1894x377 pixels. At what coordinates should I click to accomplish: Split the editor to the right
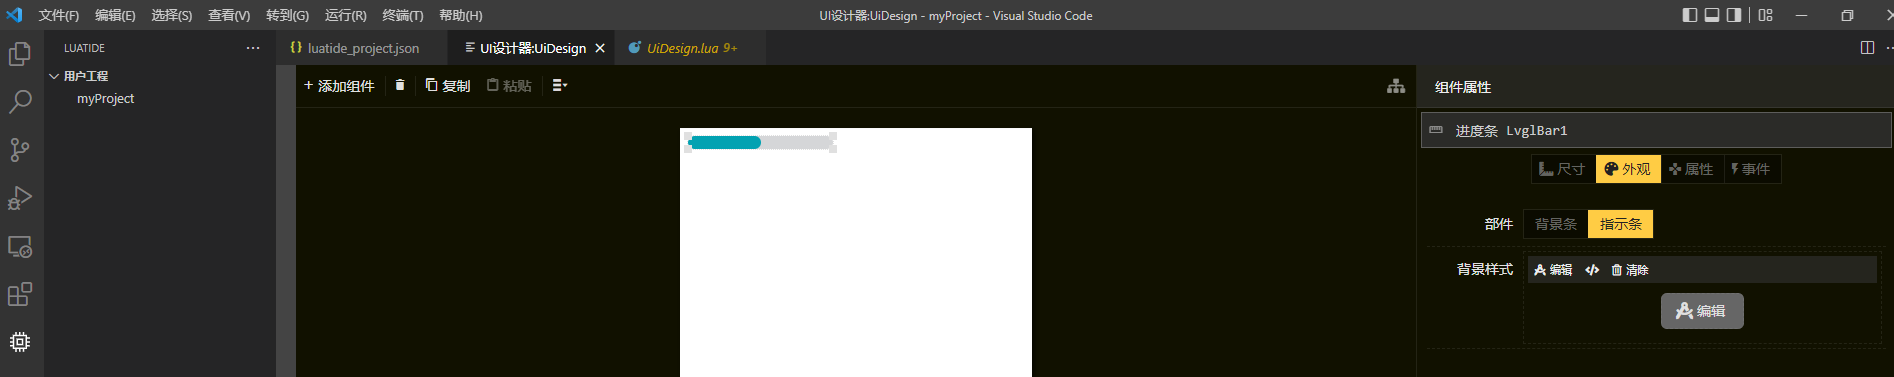click(x=1867, y=48)
